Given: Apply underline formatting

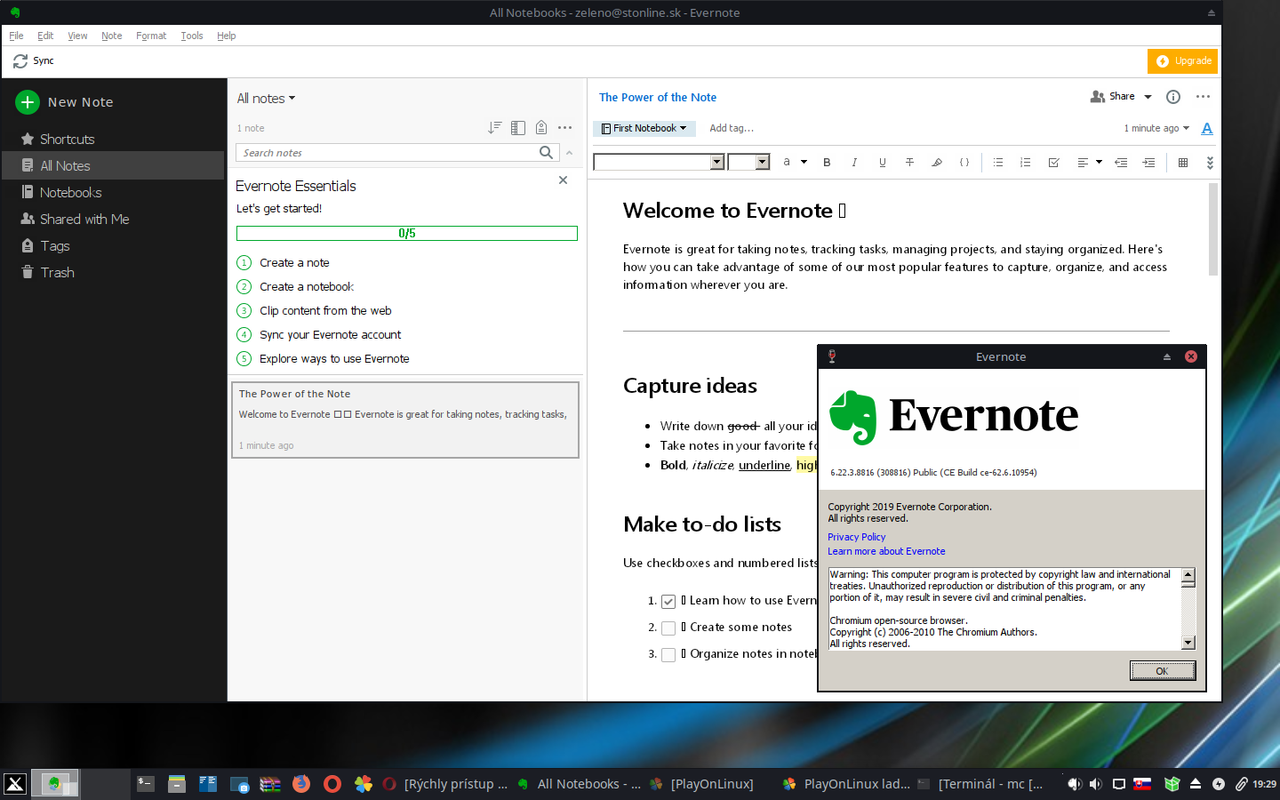Looking at the screenshot, I should coord(882,162).
